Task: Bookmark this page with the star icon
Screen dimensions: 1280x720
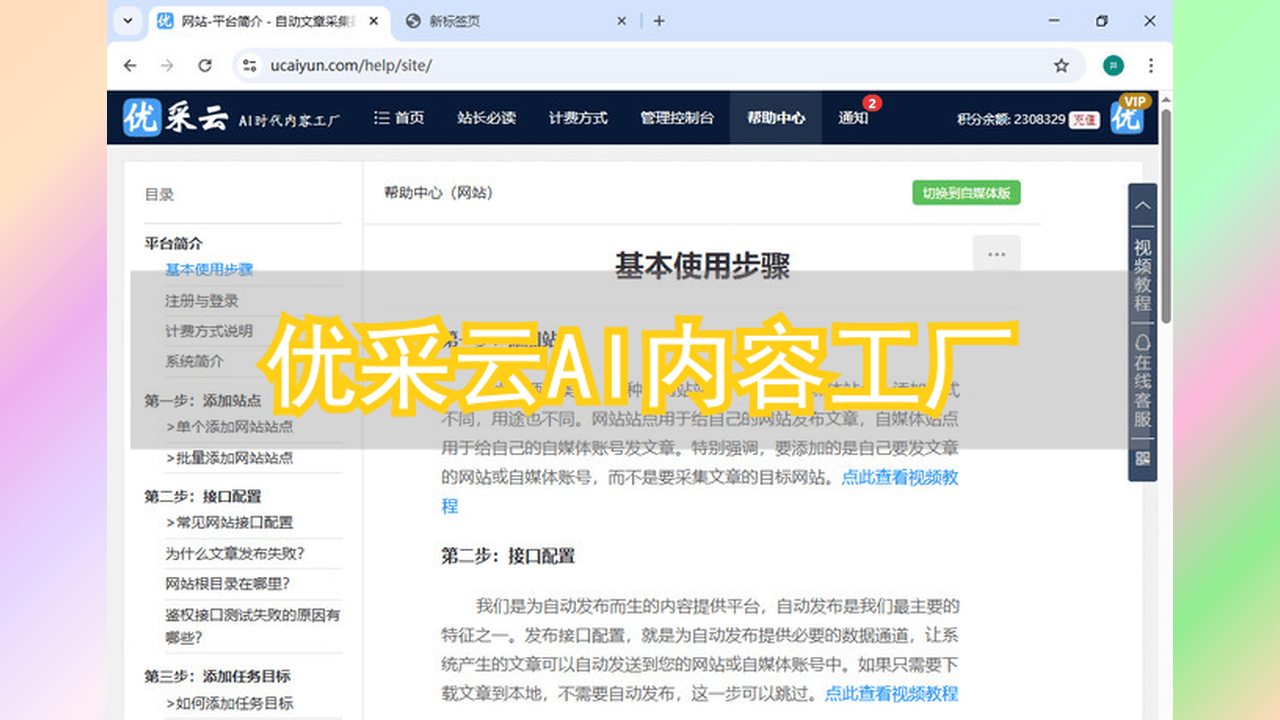Action: click(1061, 66)
